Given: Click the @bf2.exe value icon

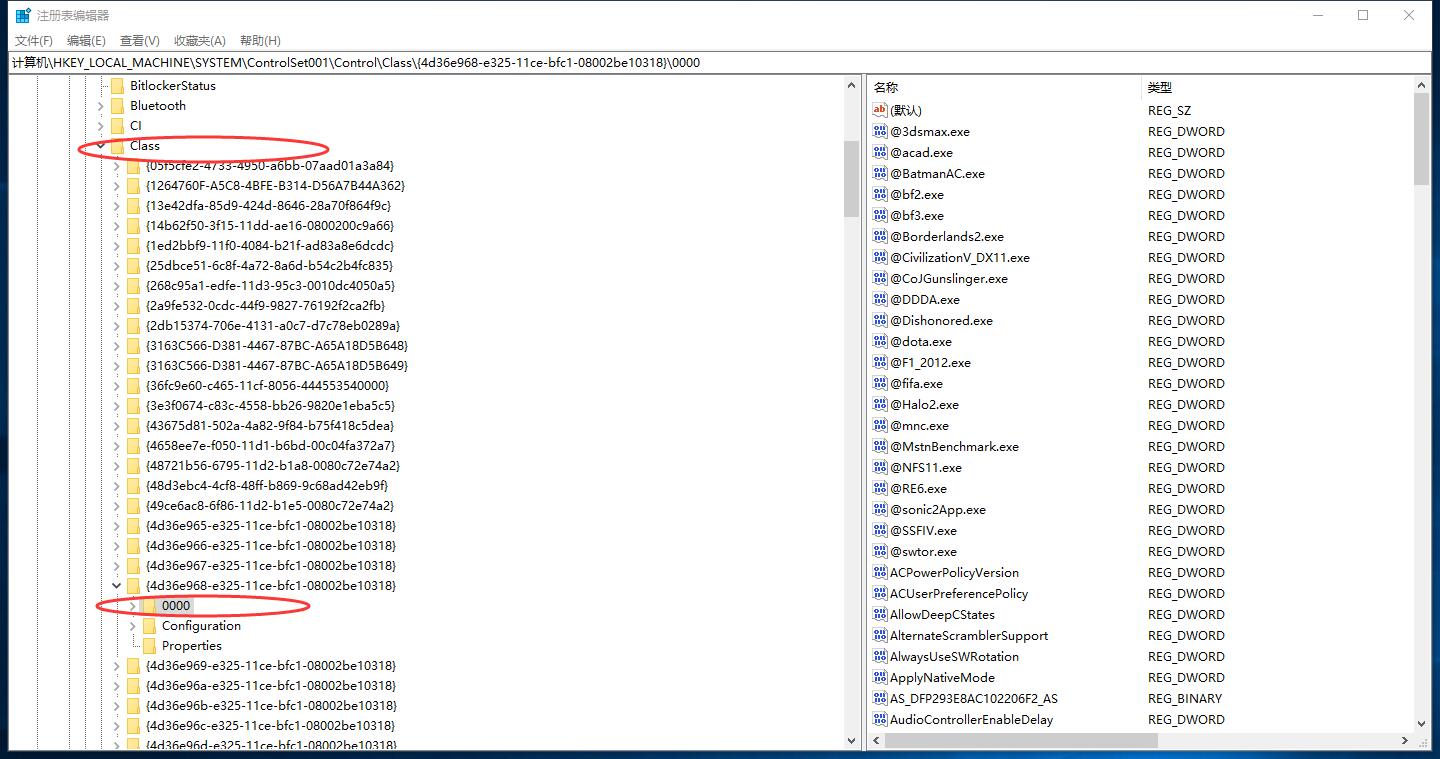Looking at the screenshot, I should coord(880,194).
